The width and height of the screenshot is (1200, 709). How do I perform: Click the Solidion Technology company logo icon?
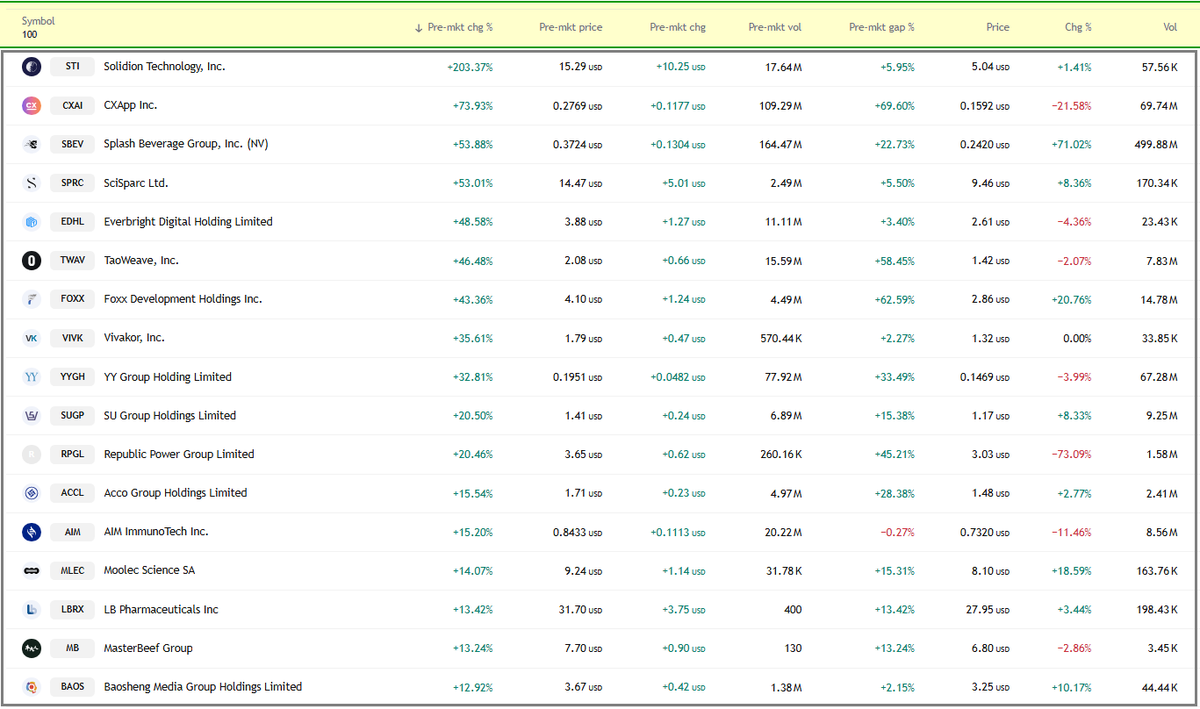[x=32, y=67]
